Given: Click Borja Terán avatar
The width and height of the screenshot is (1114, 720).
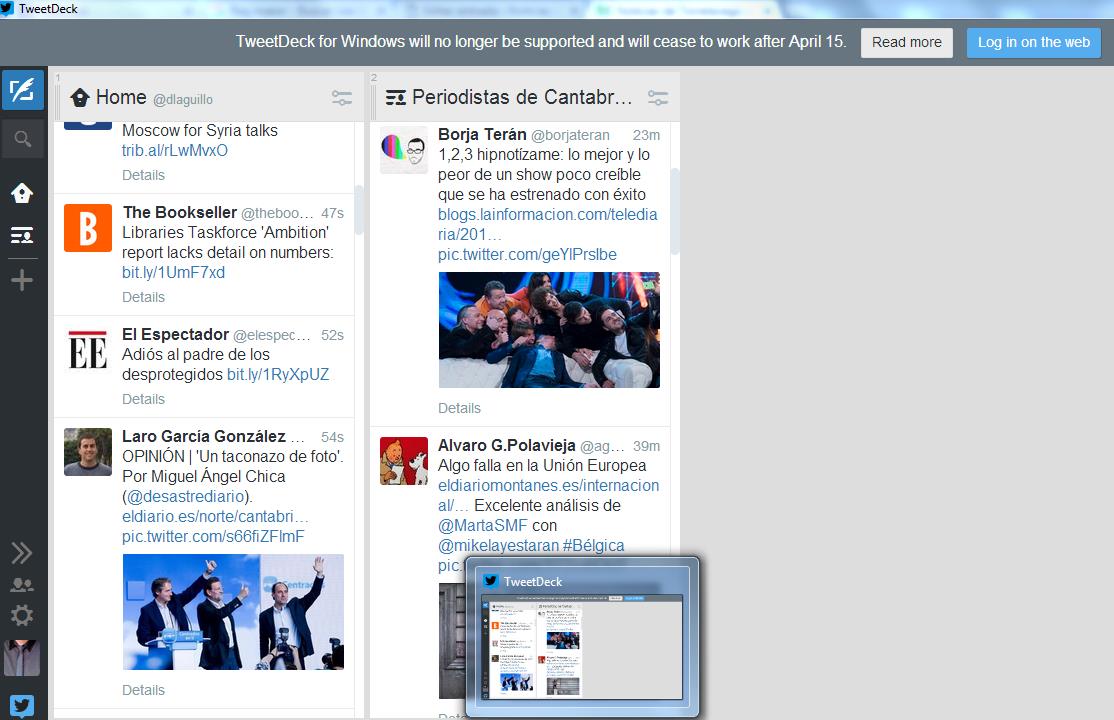Looking at the screenshot, I should point(404,150).
